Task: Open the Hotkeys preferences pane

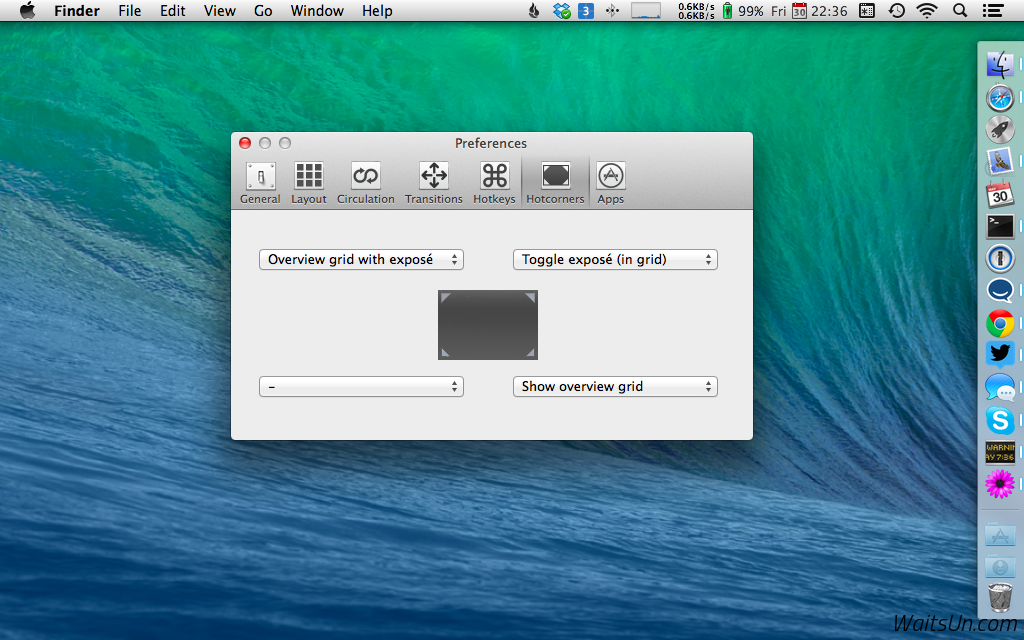Action: (x=494, y=183)
